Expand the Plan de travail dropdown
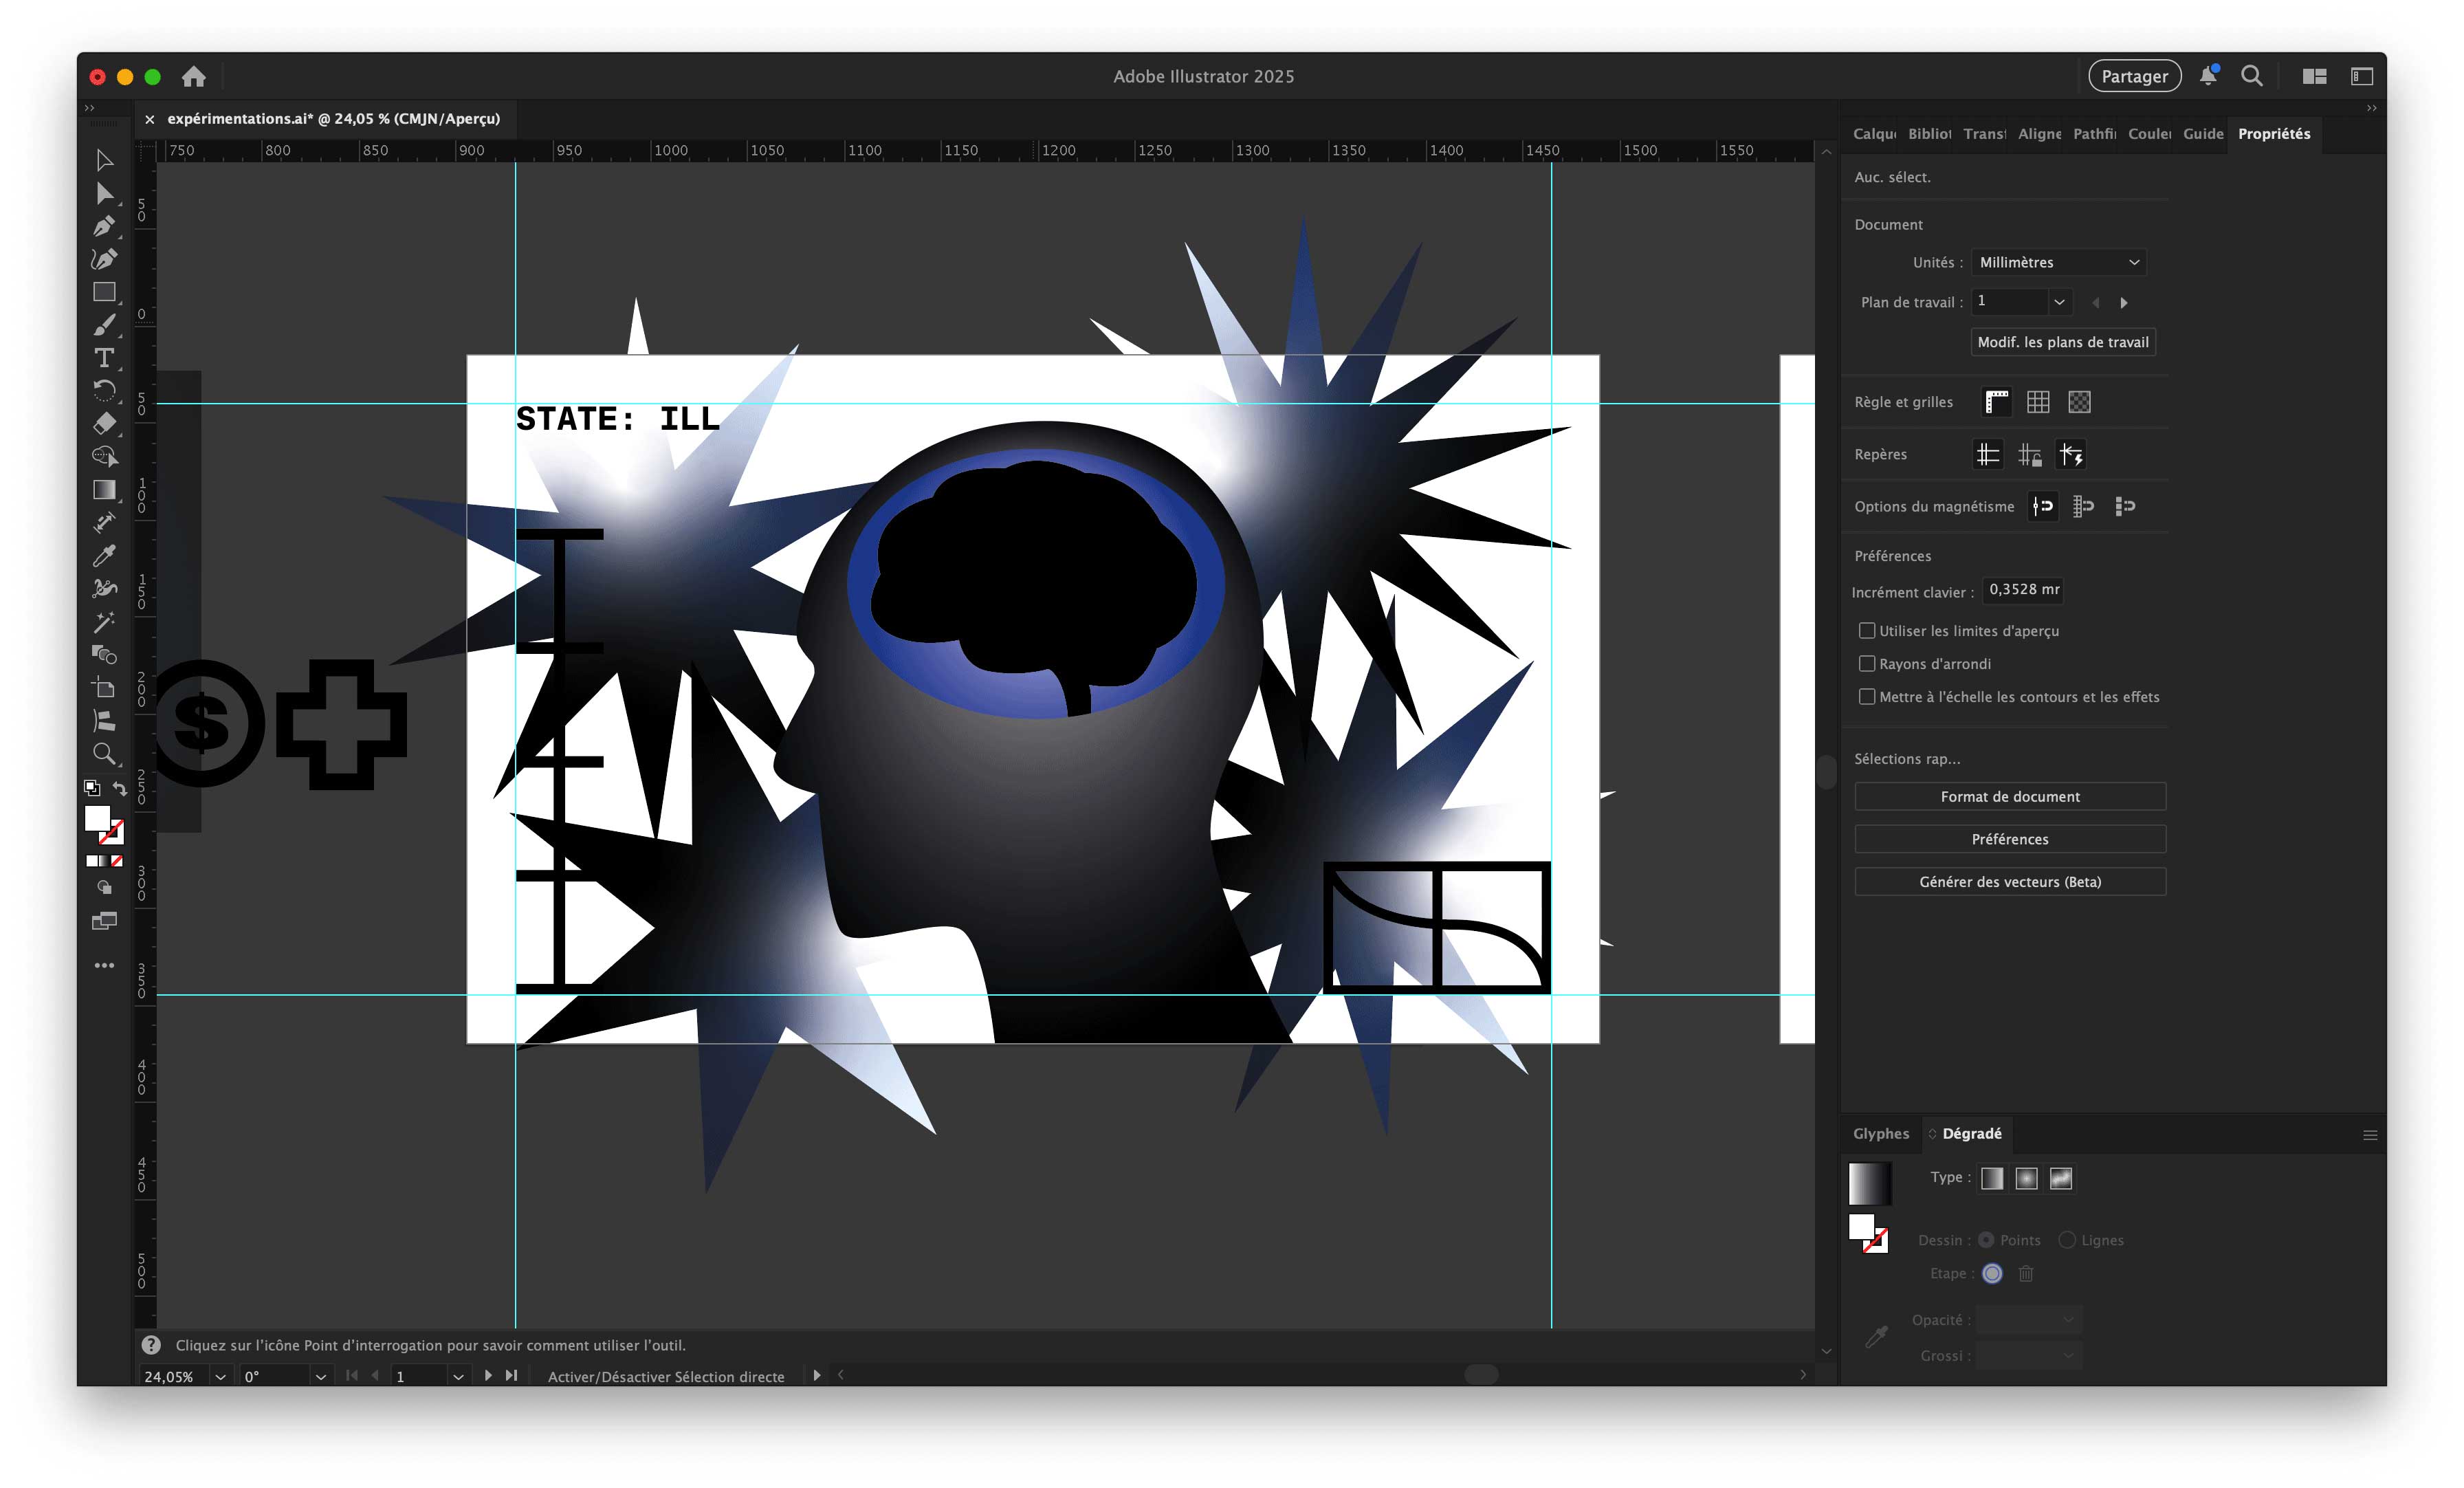 click(2058, 302)
